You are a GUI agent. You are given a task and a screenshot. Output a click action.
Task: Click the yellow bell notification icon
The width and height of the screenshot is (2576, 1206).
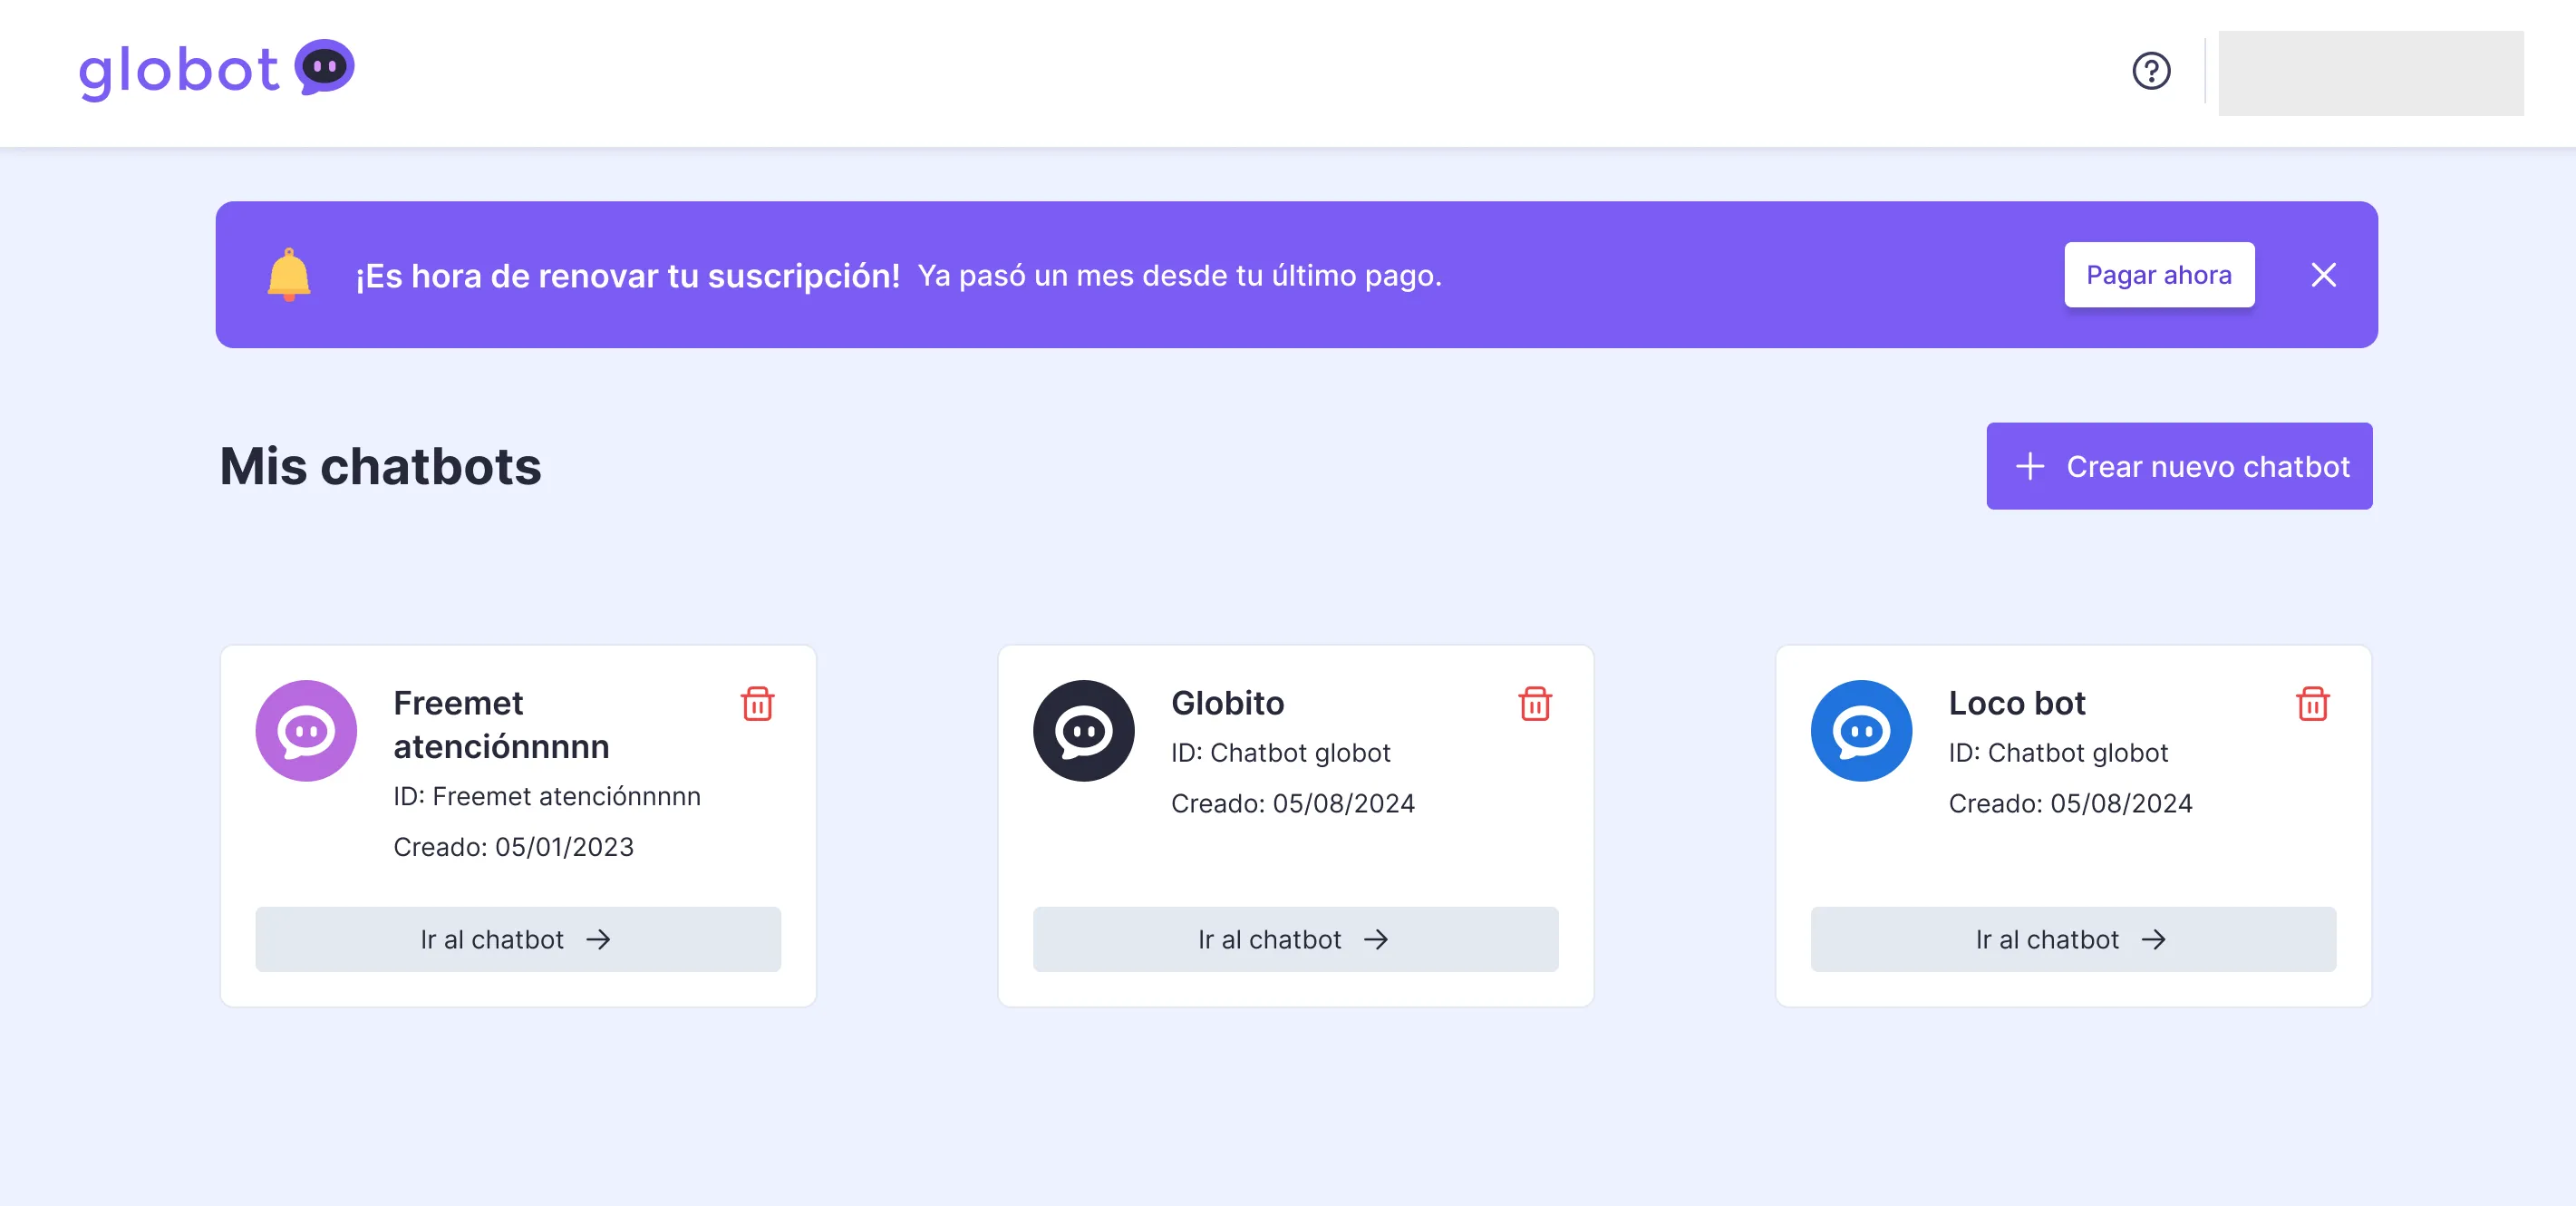click(289, 274)
